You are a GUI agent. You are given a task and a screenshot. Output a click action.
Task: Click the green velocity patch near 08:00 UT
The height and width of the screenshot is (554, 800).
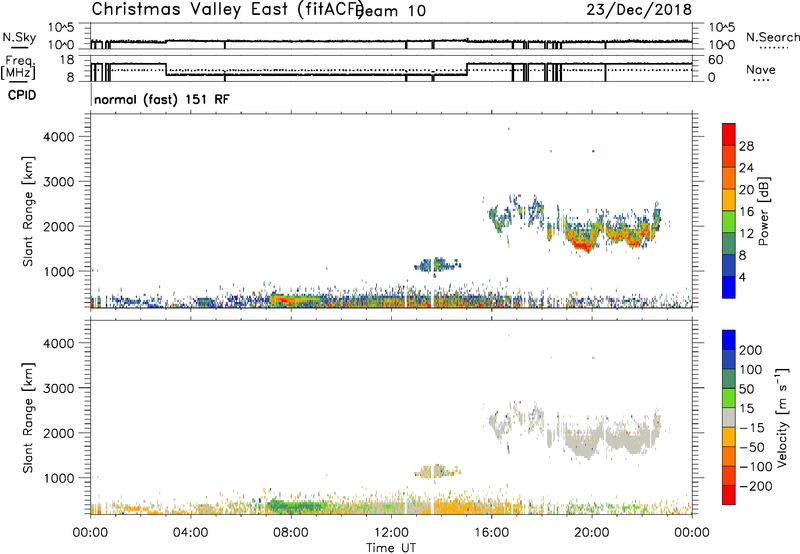point(296,507)
